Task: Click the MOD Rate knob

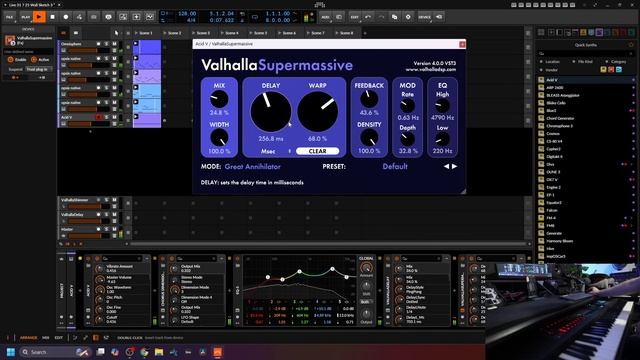Action: point(407,106)
